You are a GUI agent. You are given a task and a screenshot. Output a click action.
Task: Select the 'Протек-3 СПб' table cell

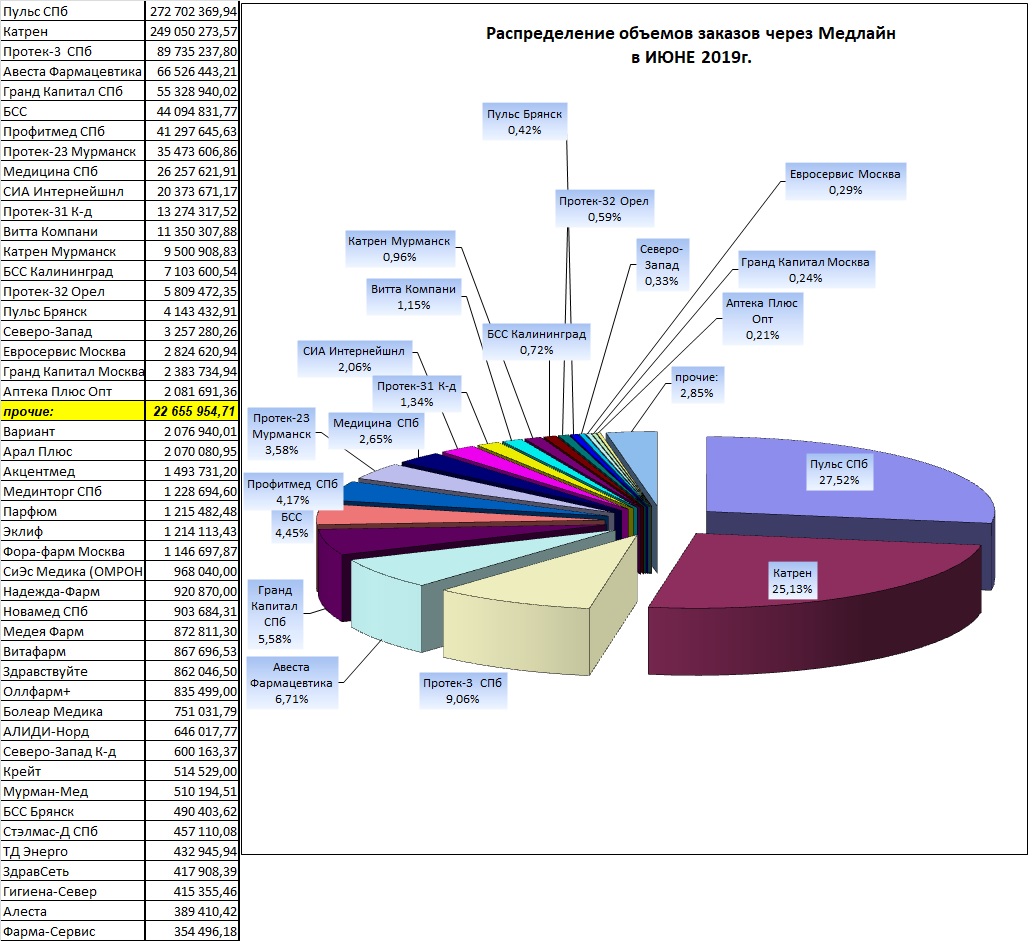pos(73,52)
